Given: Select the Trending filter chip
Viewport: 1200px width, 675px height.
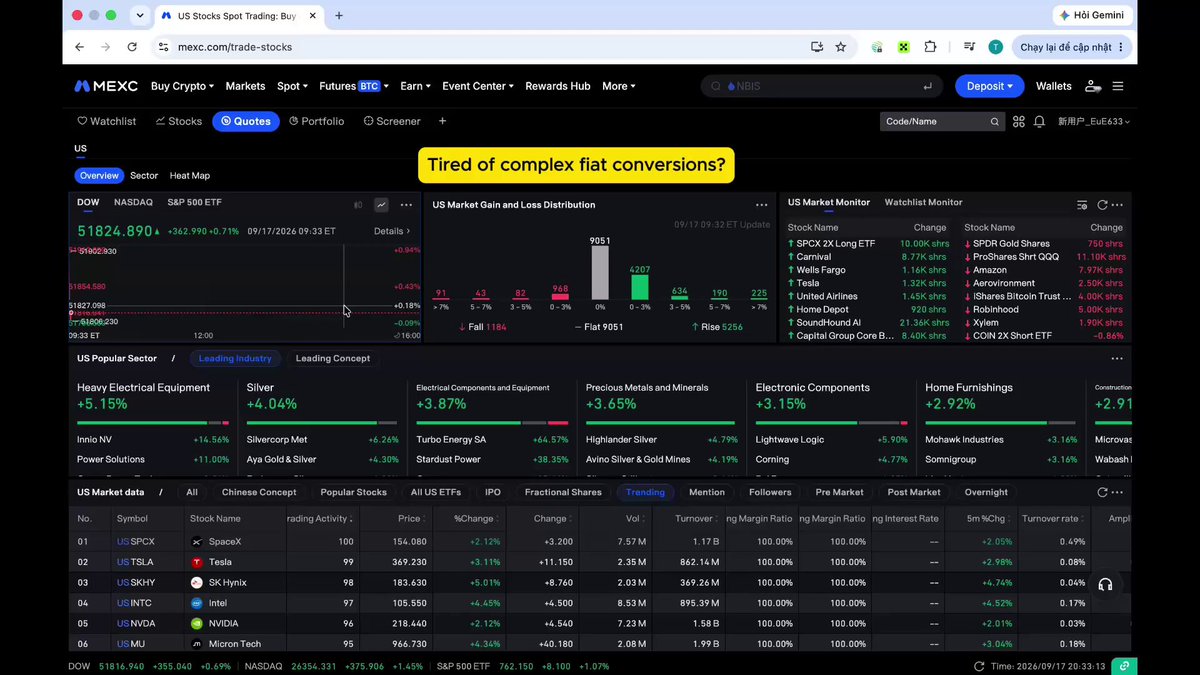Looking at the screenshot, I should click(x=645, y=492).
